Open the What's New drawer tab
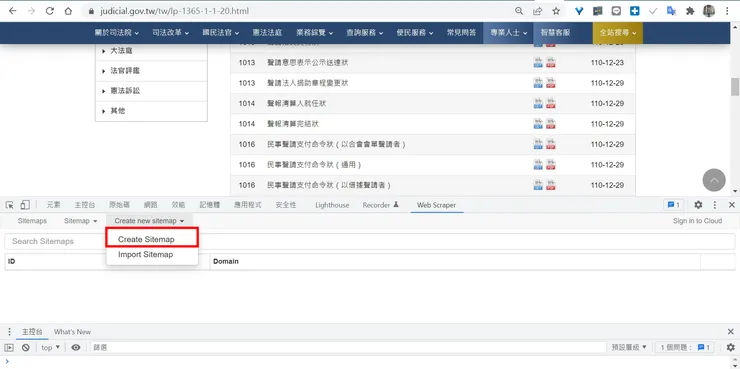 72,332
